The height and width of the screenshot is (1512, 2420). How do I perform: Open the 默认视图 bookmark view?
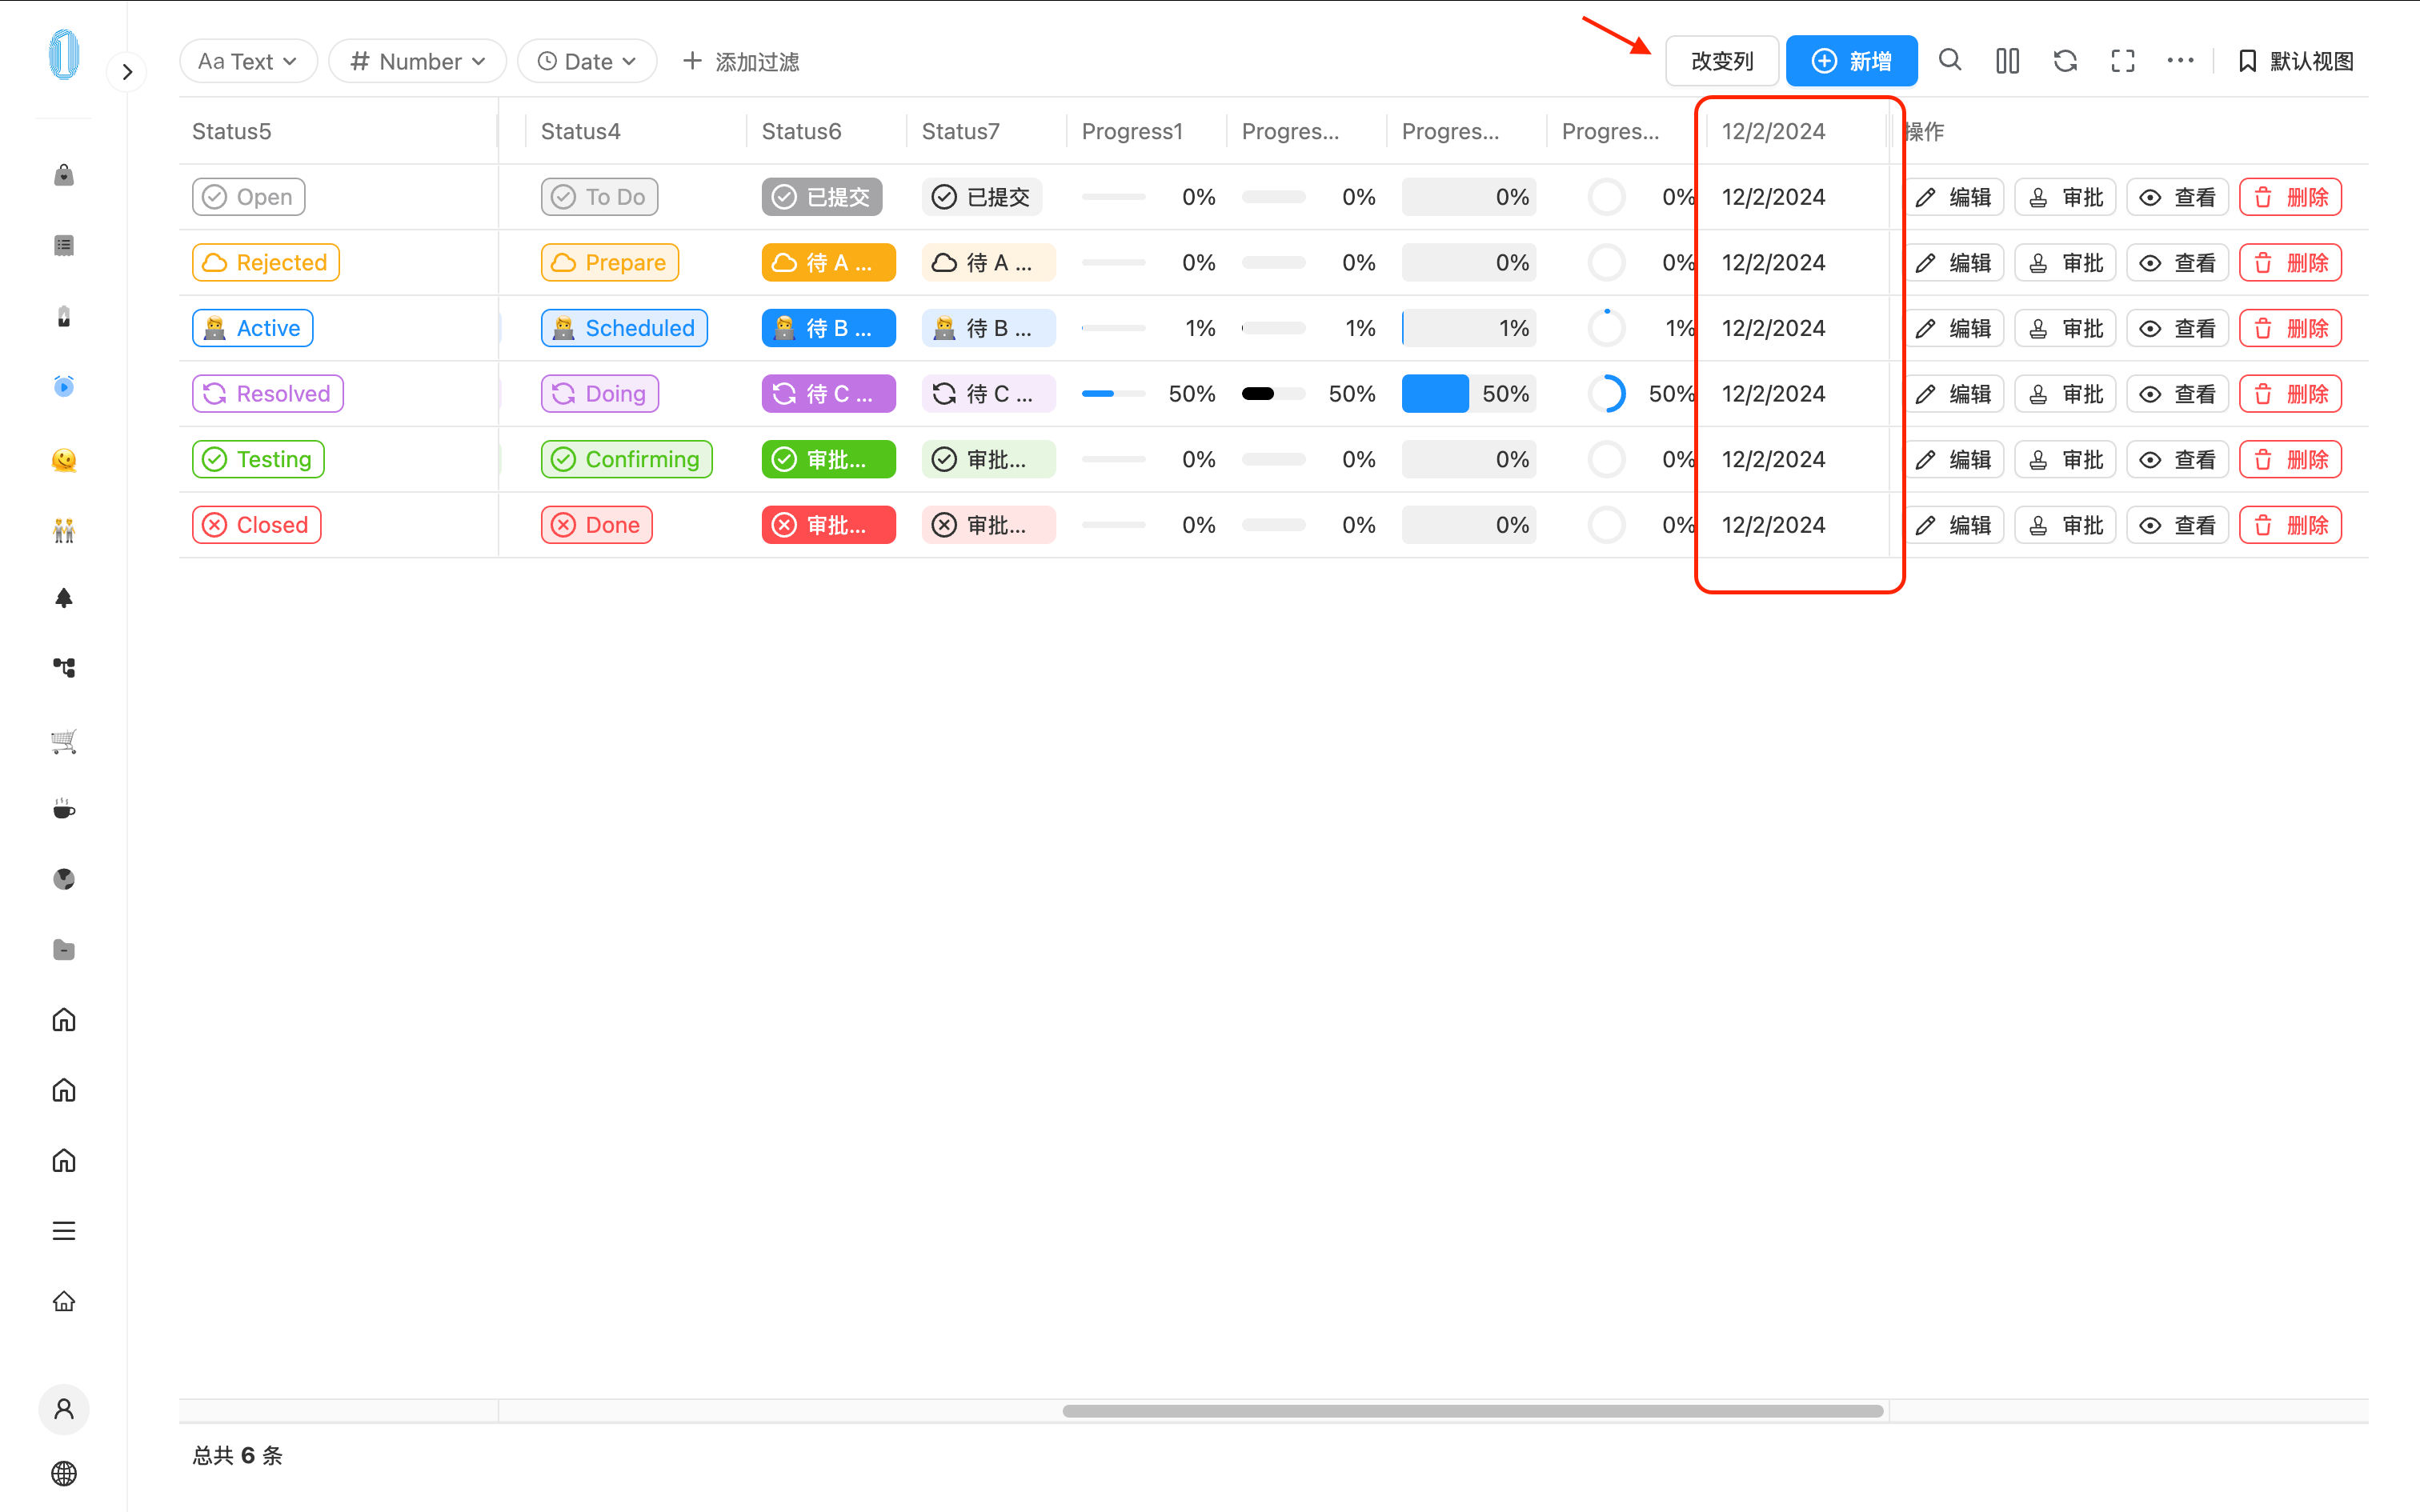point(2295,61)
